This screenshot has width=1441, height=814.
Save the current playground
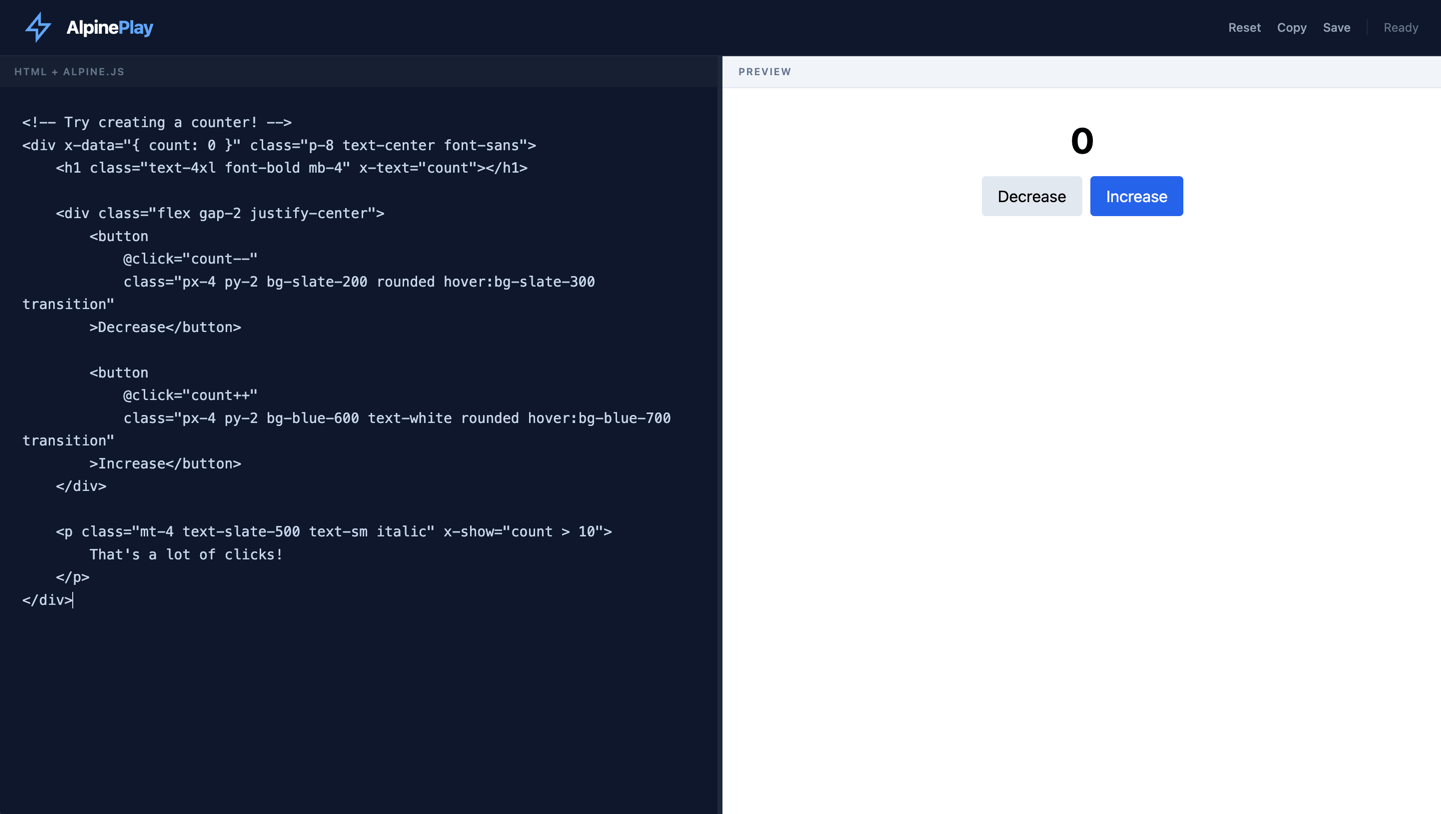coord(1336,28)
